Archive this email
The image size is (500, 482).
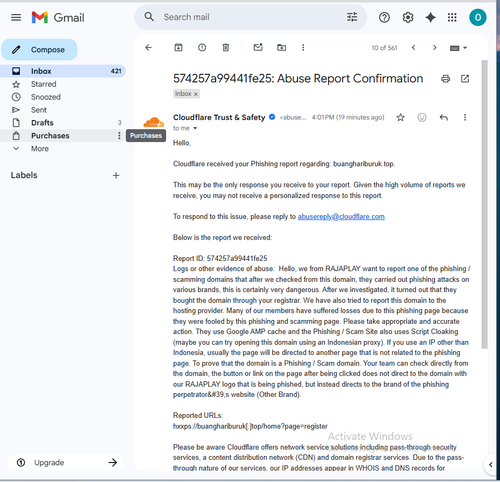(x=179, y=48)
